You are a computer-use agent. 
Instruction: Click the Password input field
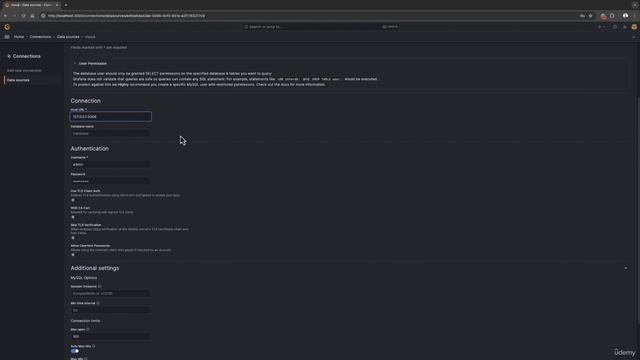(111, 181)
